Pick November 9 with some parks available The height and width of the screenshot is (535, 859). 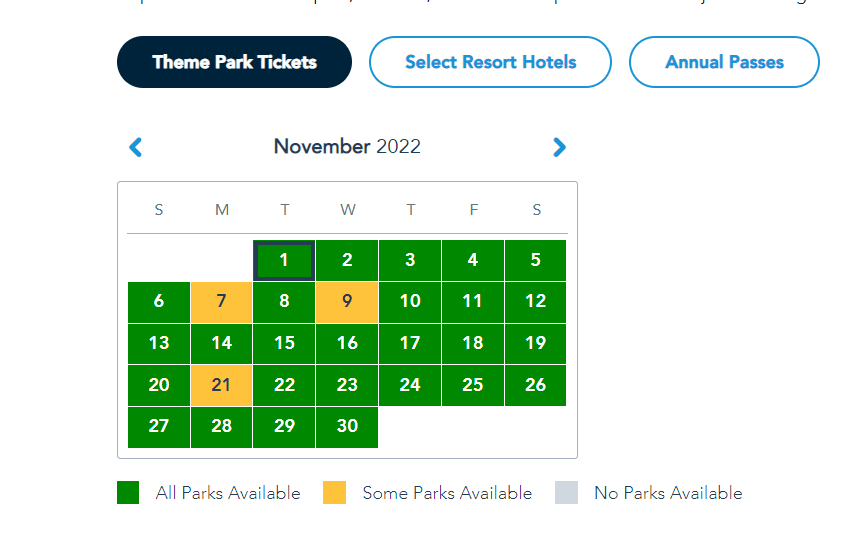[x=347, y=302]
